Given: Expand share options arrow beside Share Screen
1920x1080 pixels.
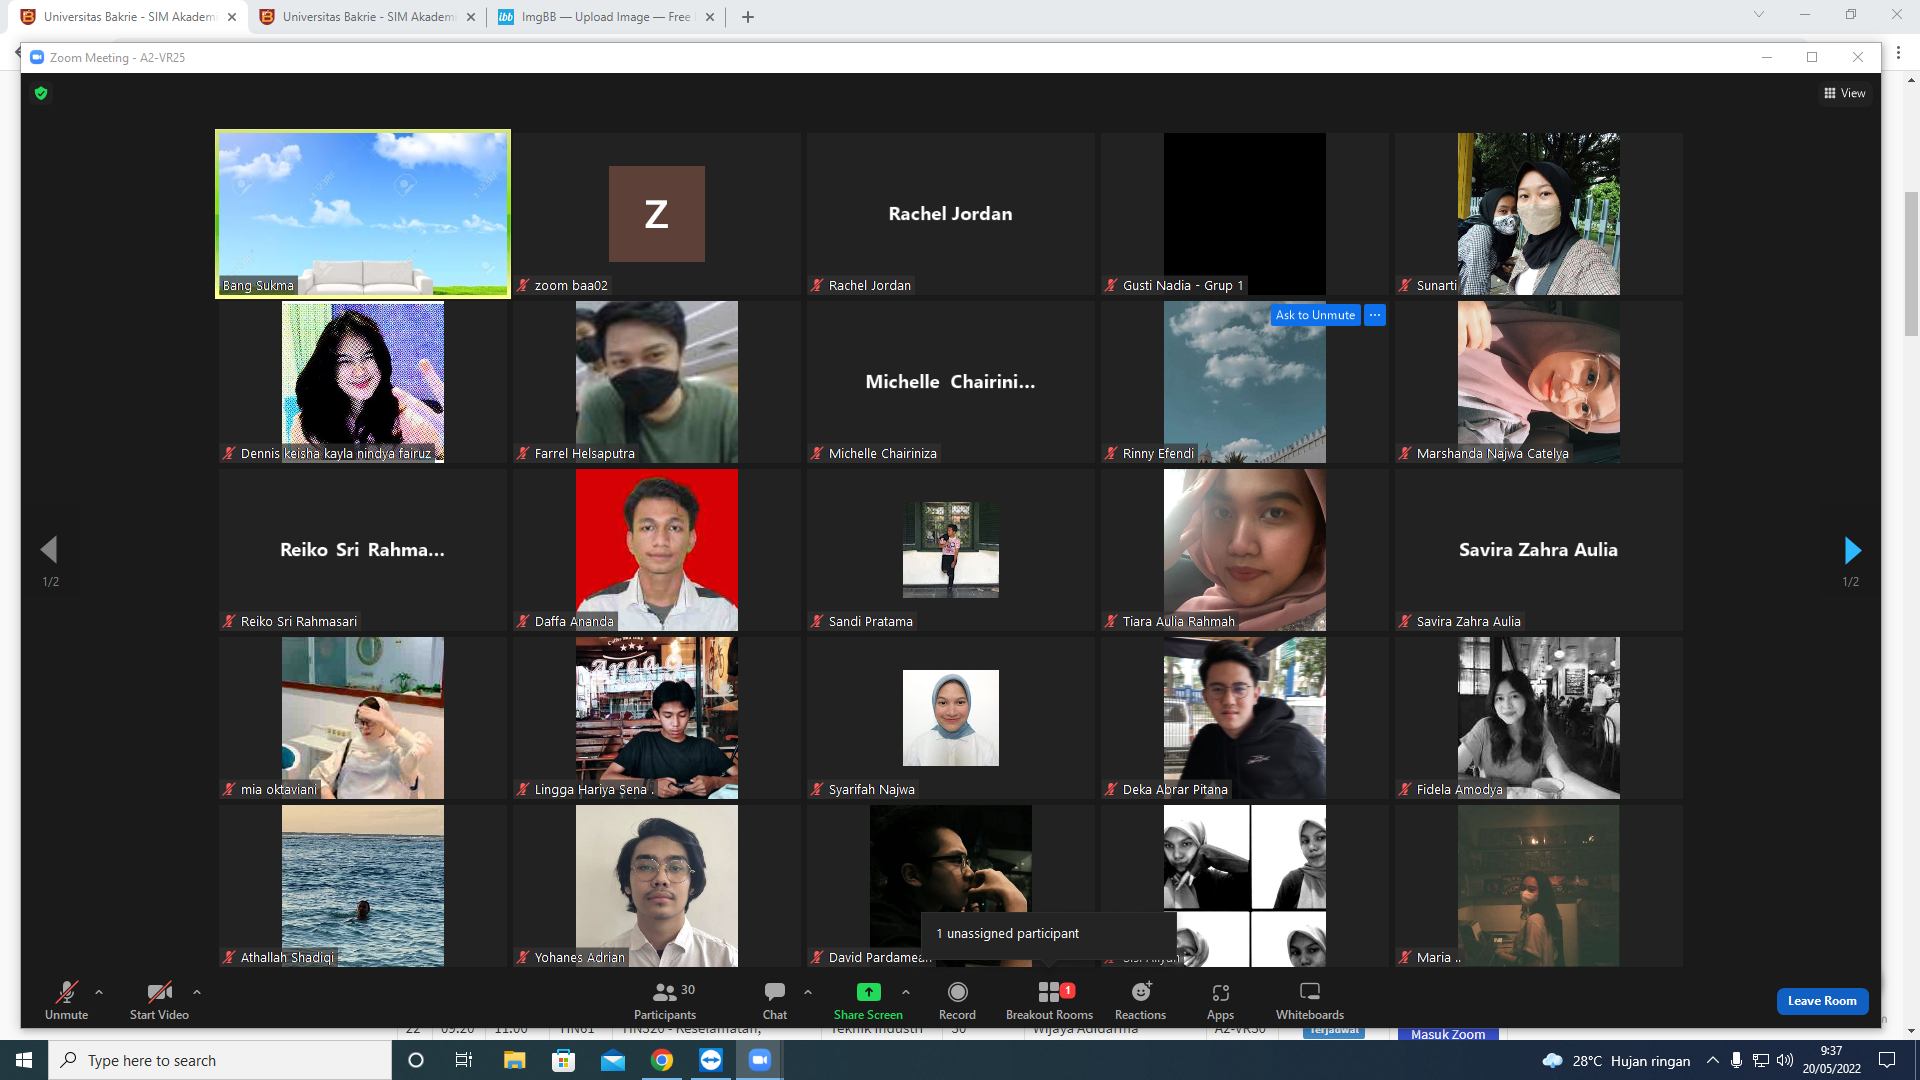Looking at the screenshot, I should click(x=906, y=992).
